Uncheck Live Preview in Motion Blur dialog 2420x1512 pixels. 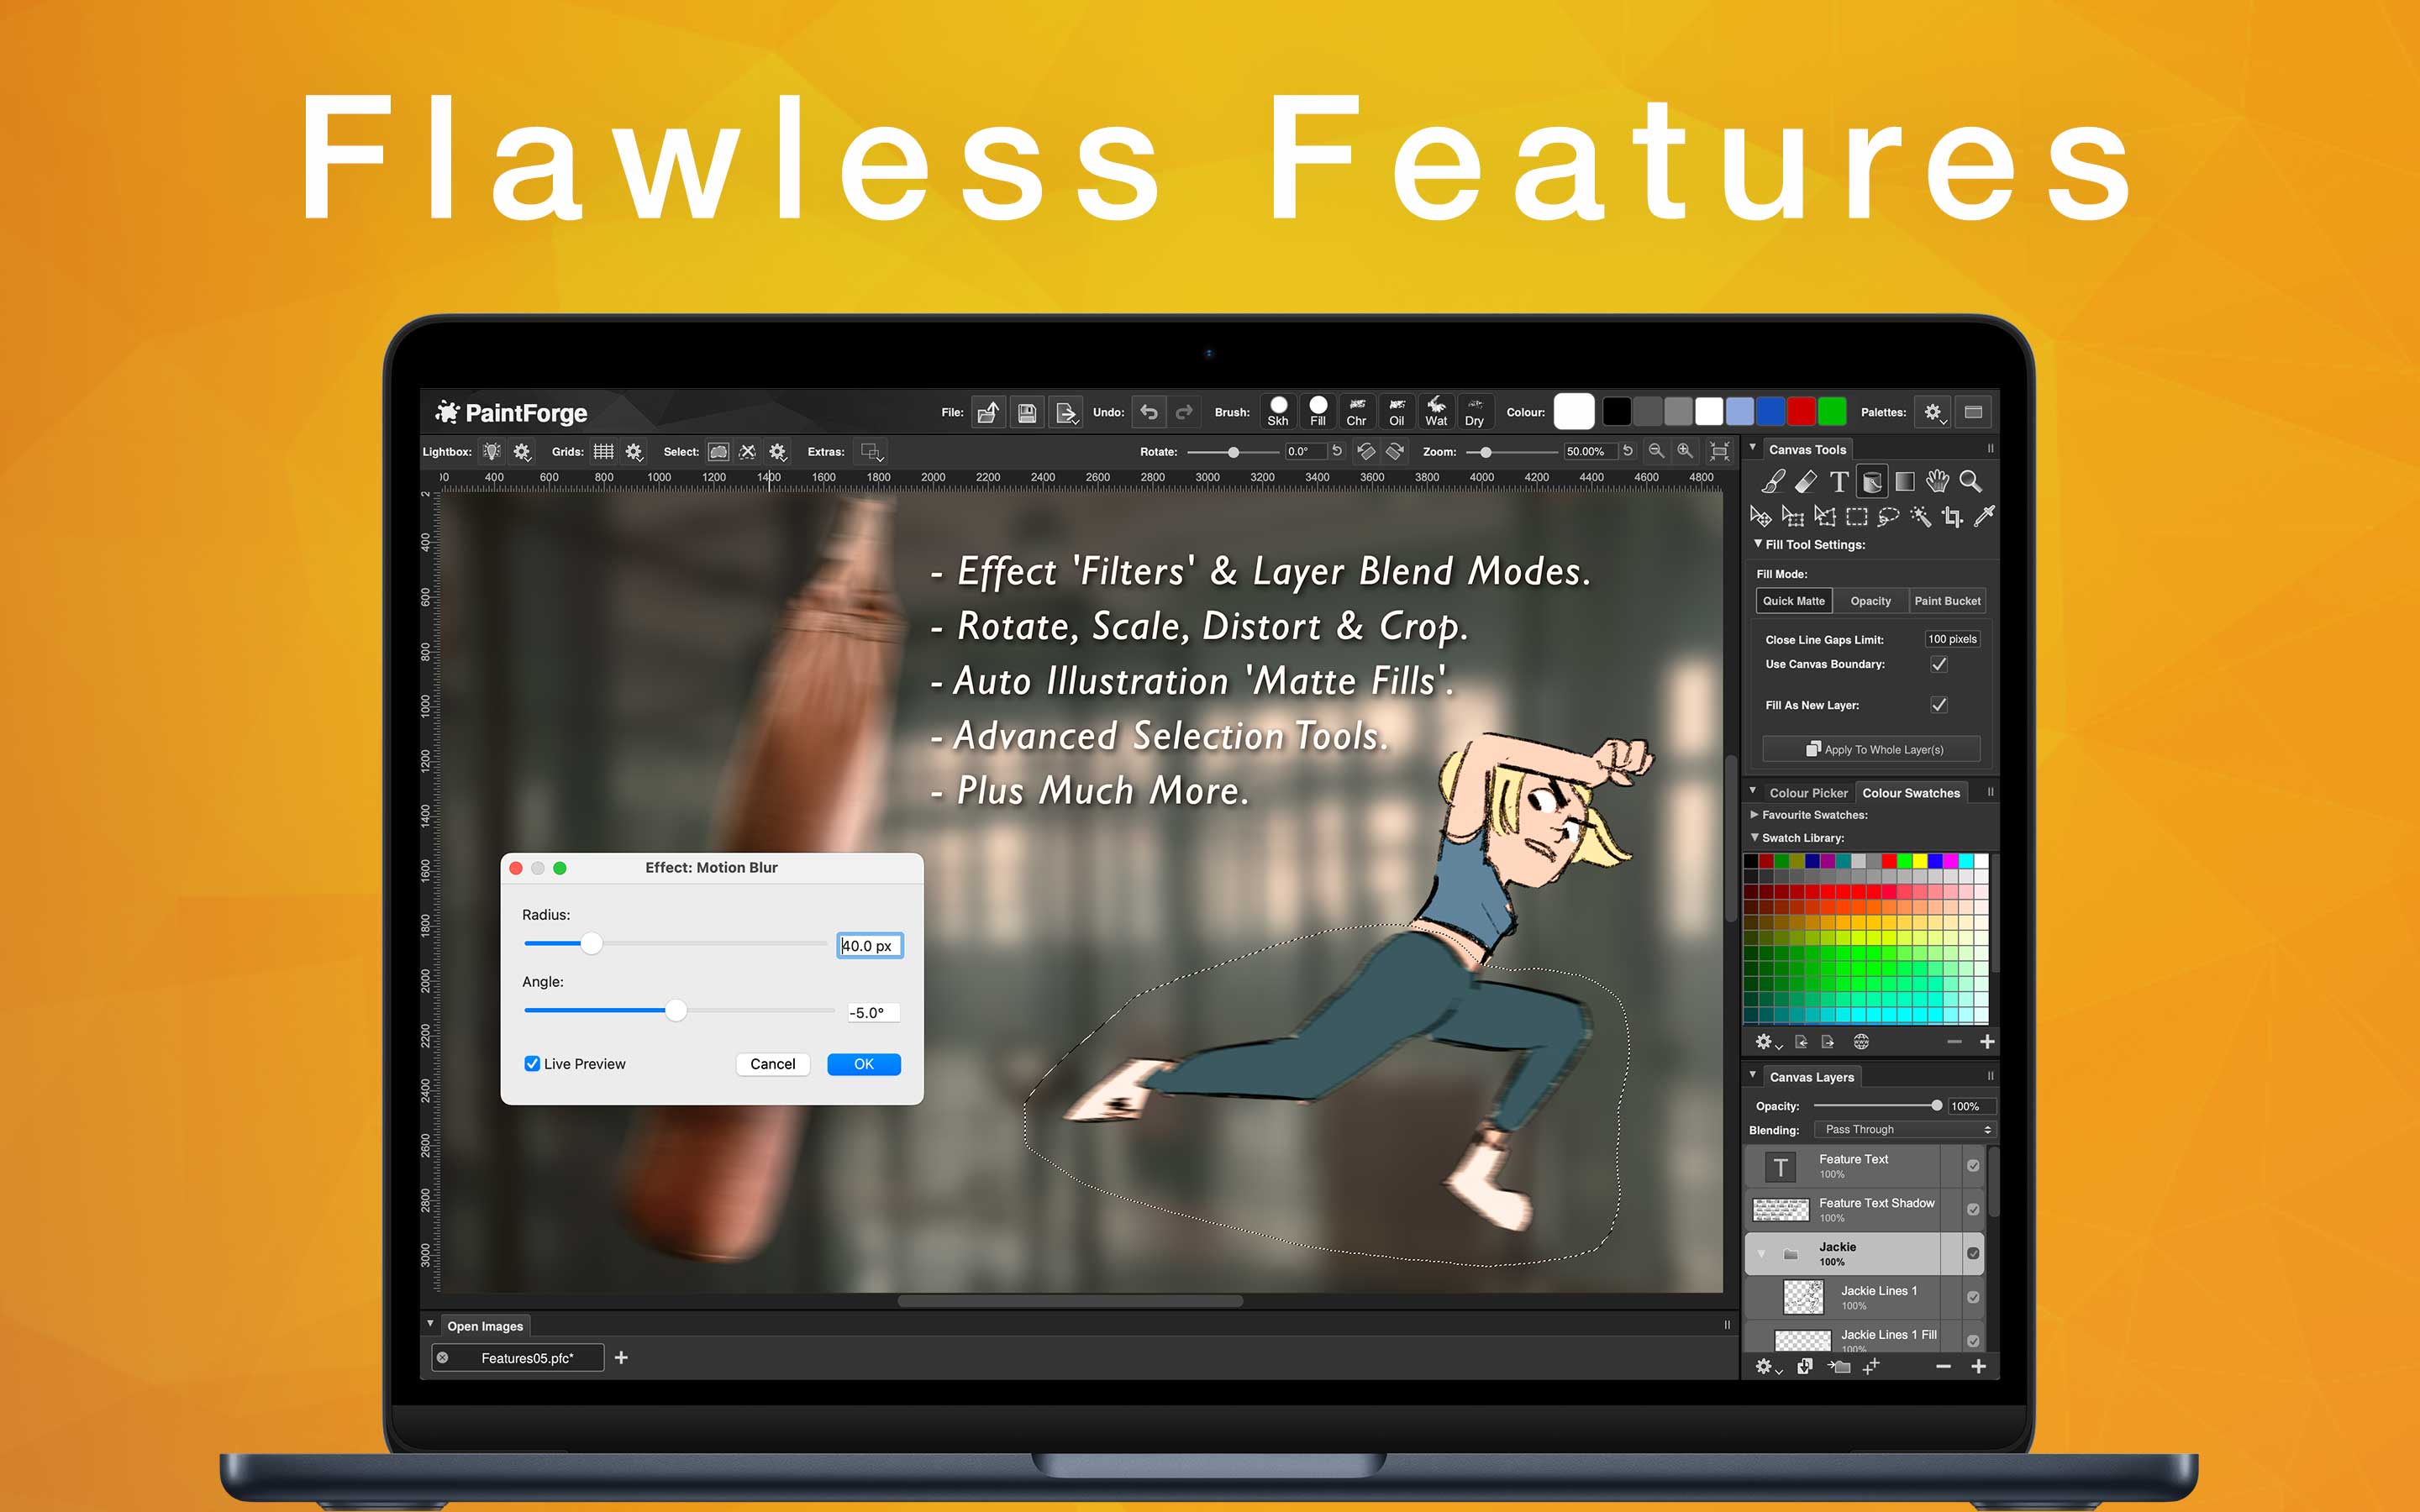pos(532,1064)
